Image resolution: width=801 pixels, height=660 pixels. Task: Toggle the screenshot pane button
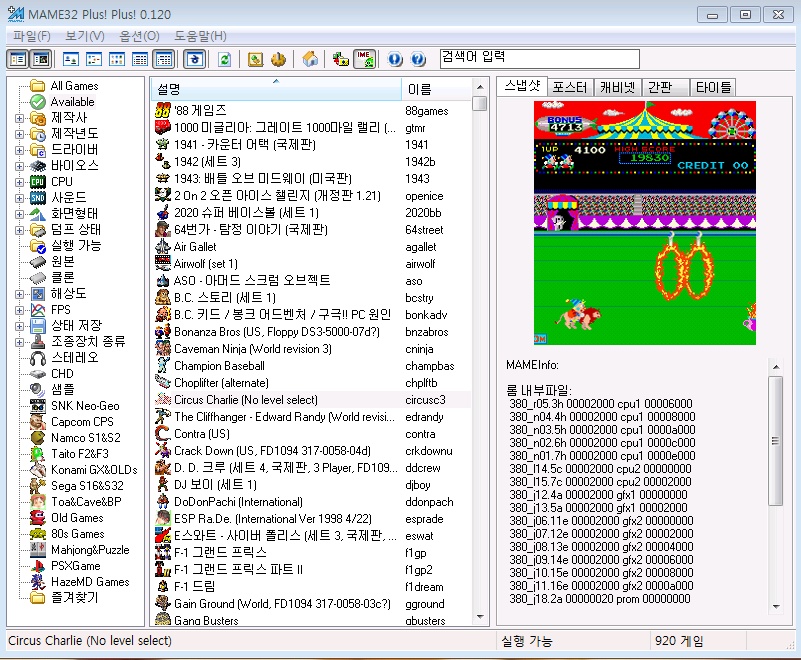click(x=40, y=59)
